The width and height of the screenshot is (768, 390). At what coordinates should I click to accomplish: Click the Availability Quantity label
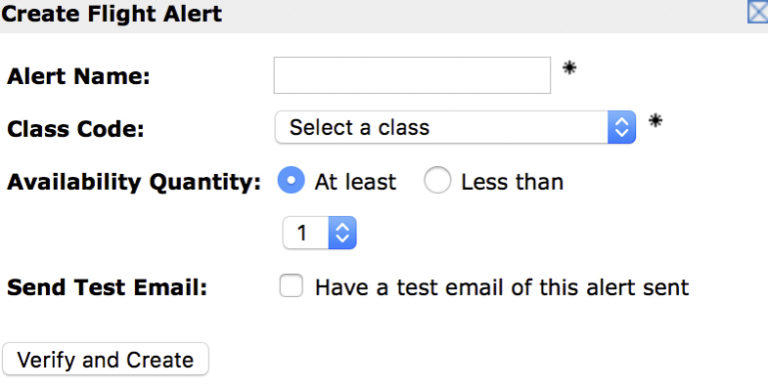134,182
